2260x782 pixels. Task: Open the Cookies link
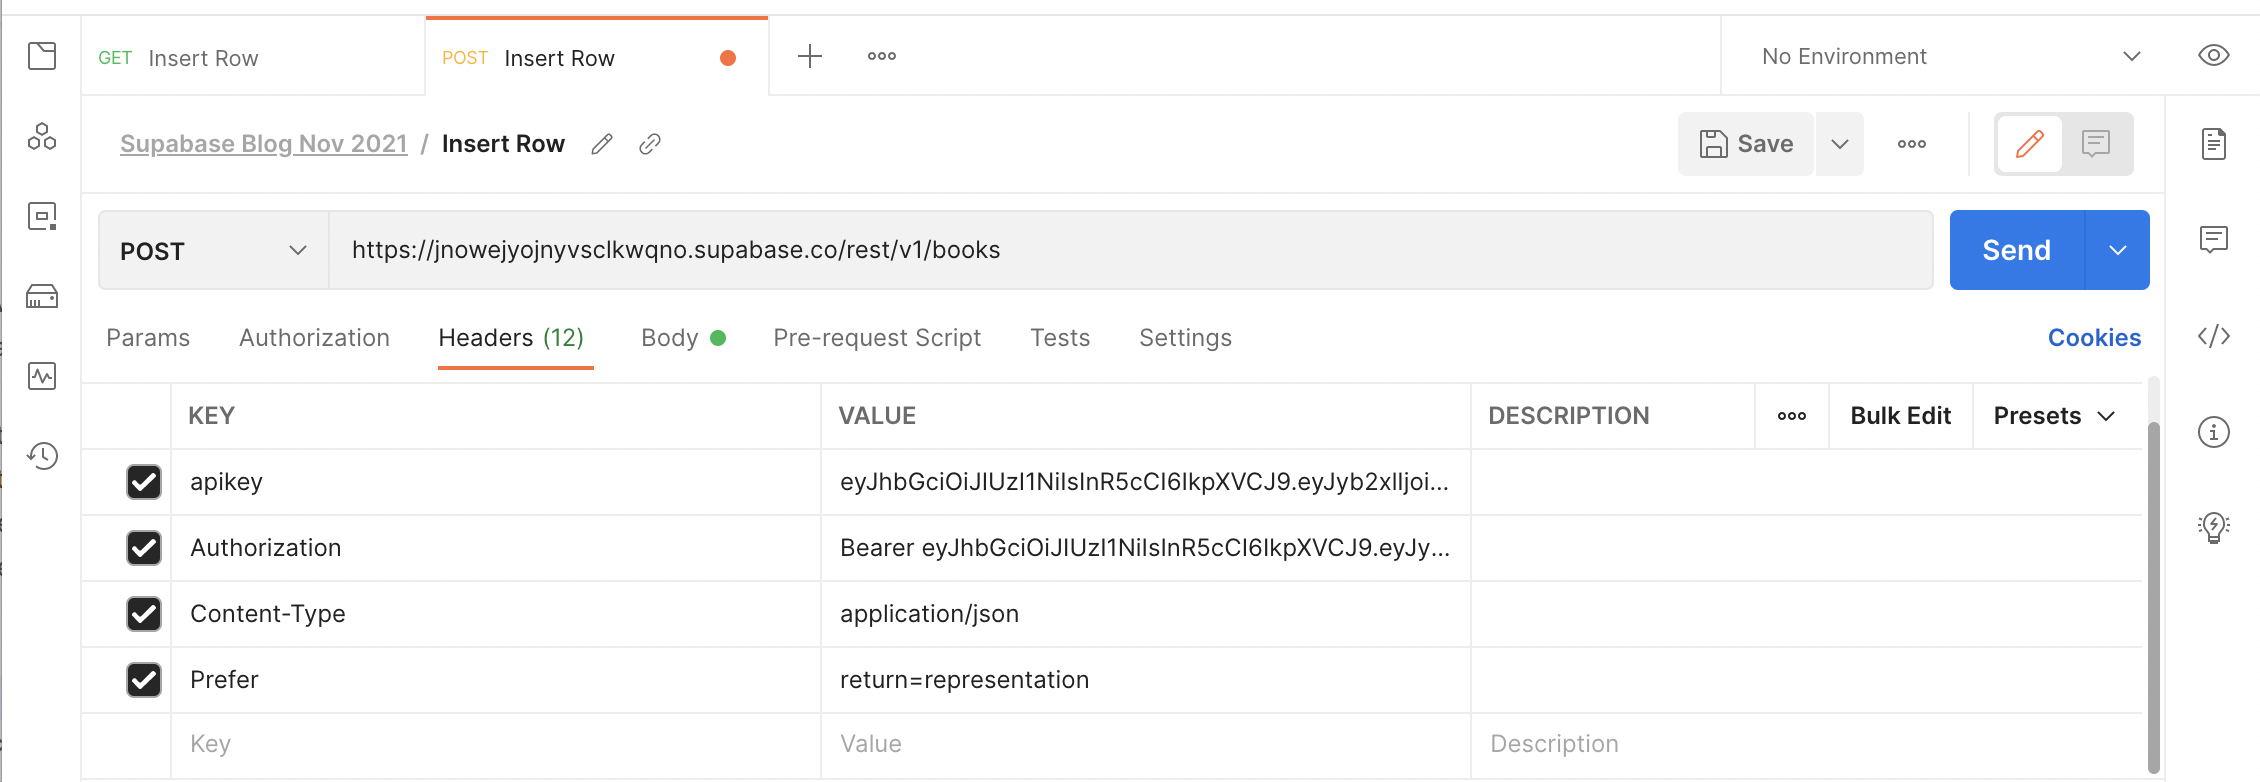2094,338
